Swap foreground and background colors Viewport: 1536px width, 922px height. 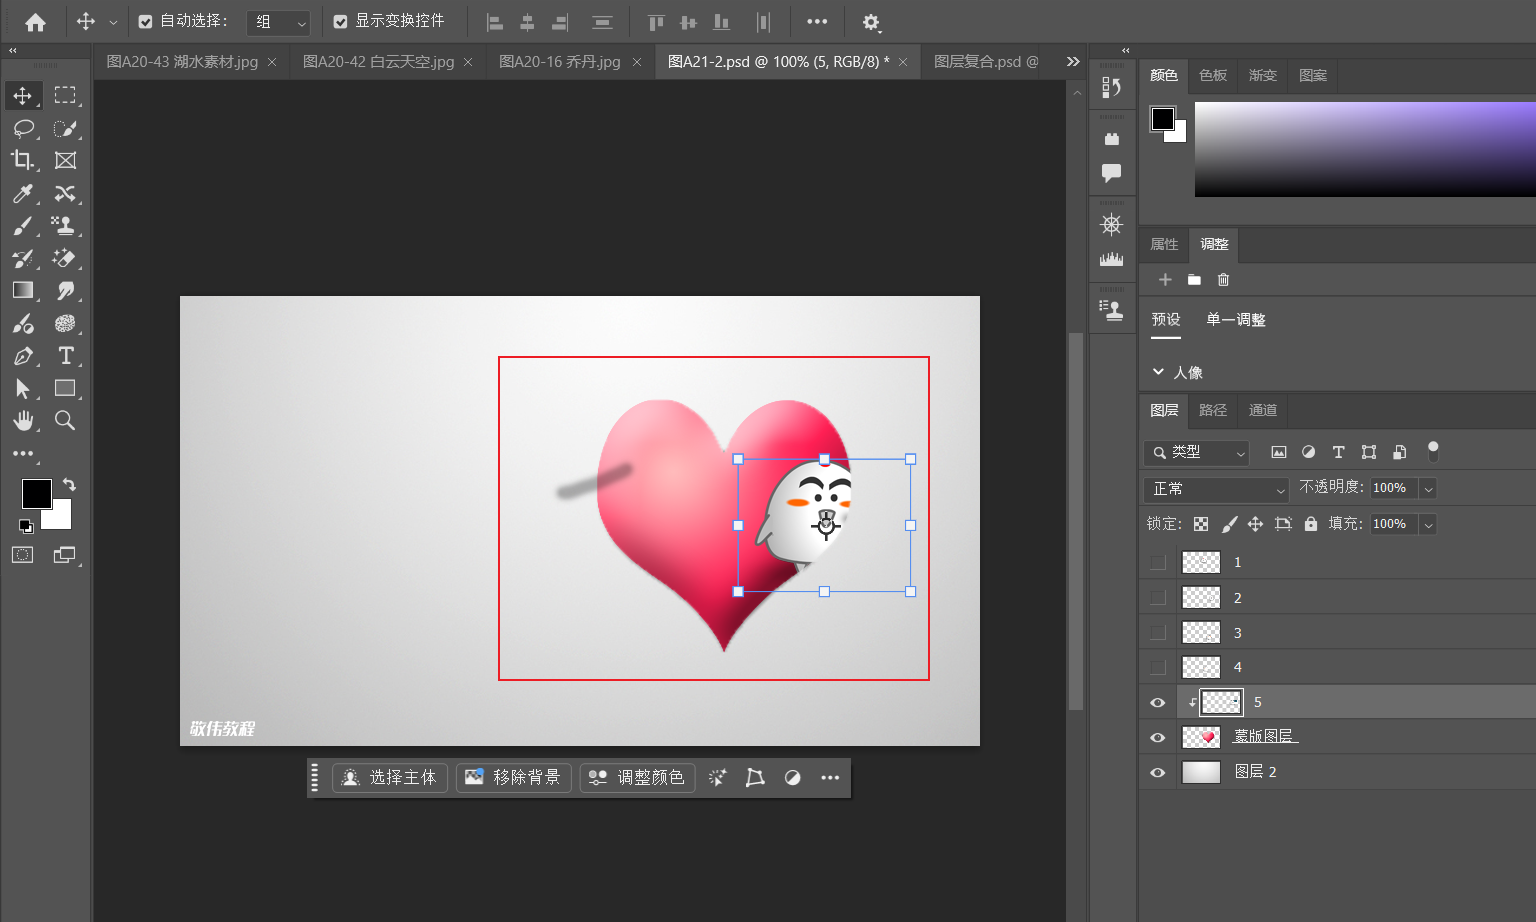pos(69,484)
